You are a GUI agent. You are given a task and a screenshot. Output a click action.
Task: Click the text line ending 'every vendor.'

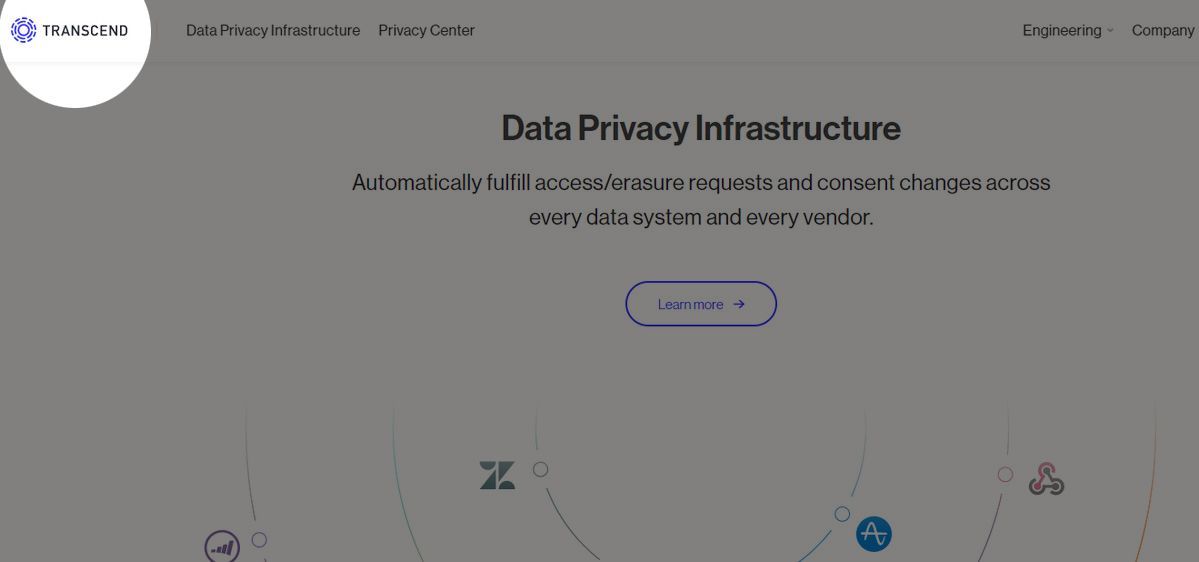pos(700,217)
